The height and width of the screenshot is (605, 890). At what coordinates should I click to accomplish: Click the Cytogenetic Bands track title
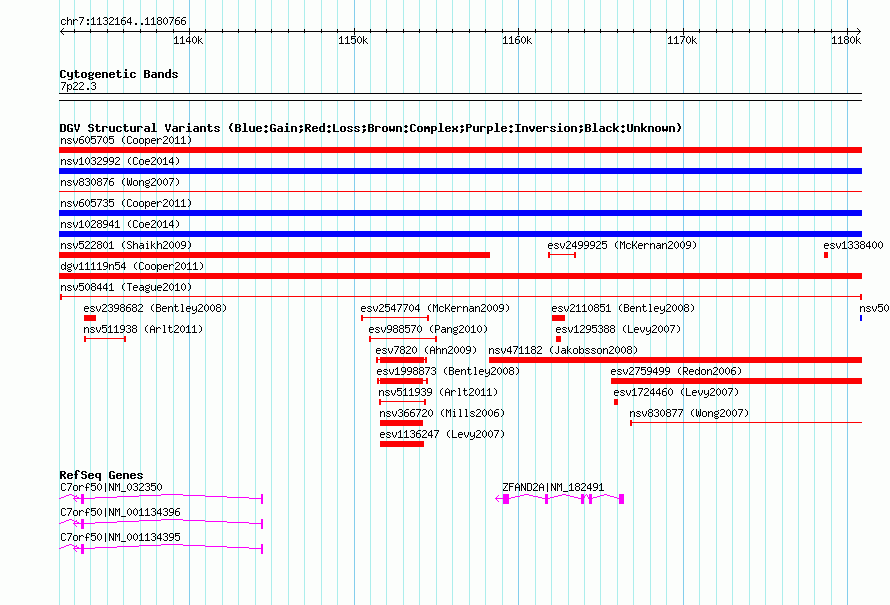pyautogui.click(x=119, y=74)
